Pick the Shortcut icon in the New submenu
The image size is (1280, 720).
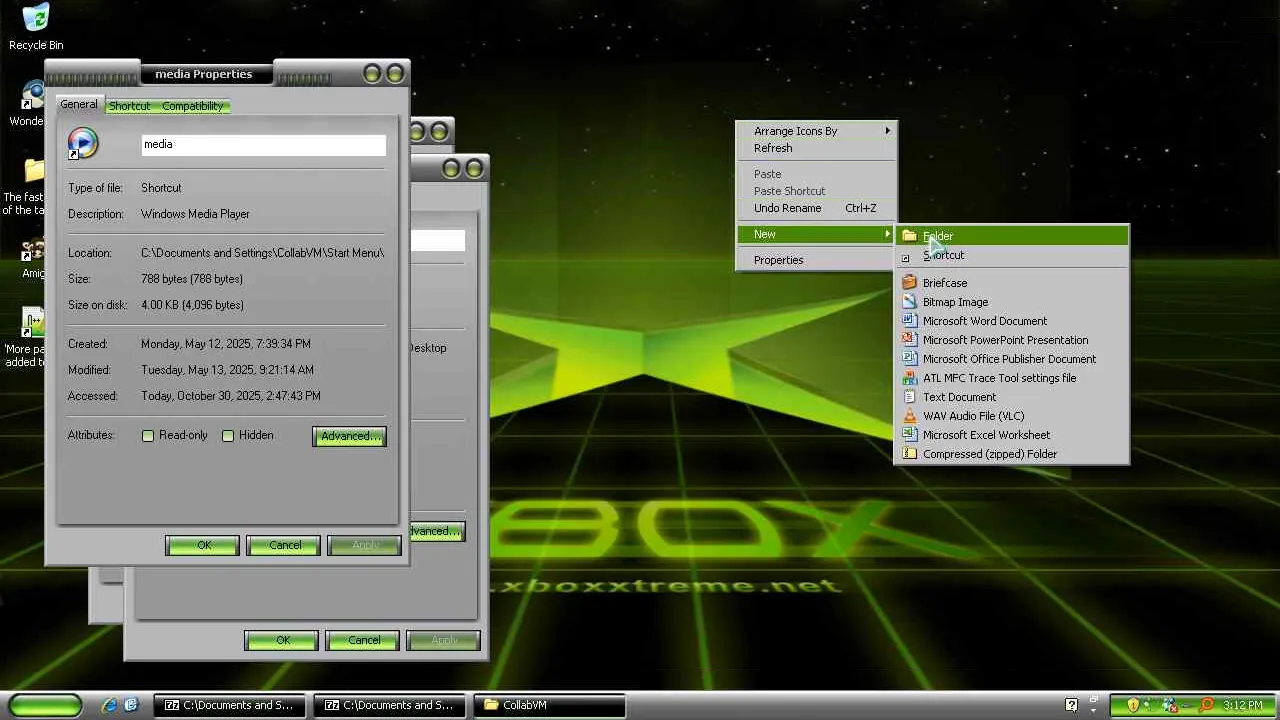[906, 257]
